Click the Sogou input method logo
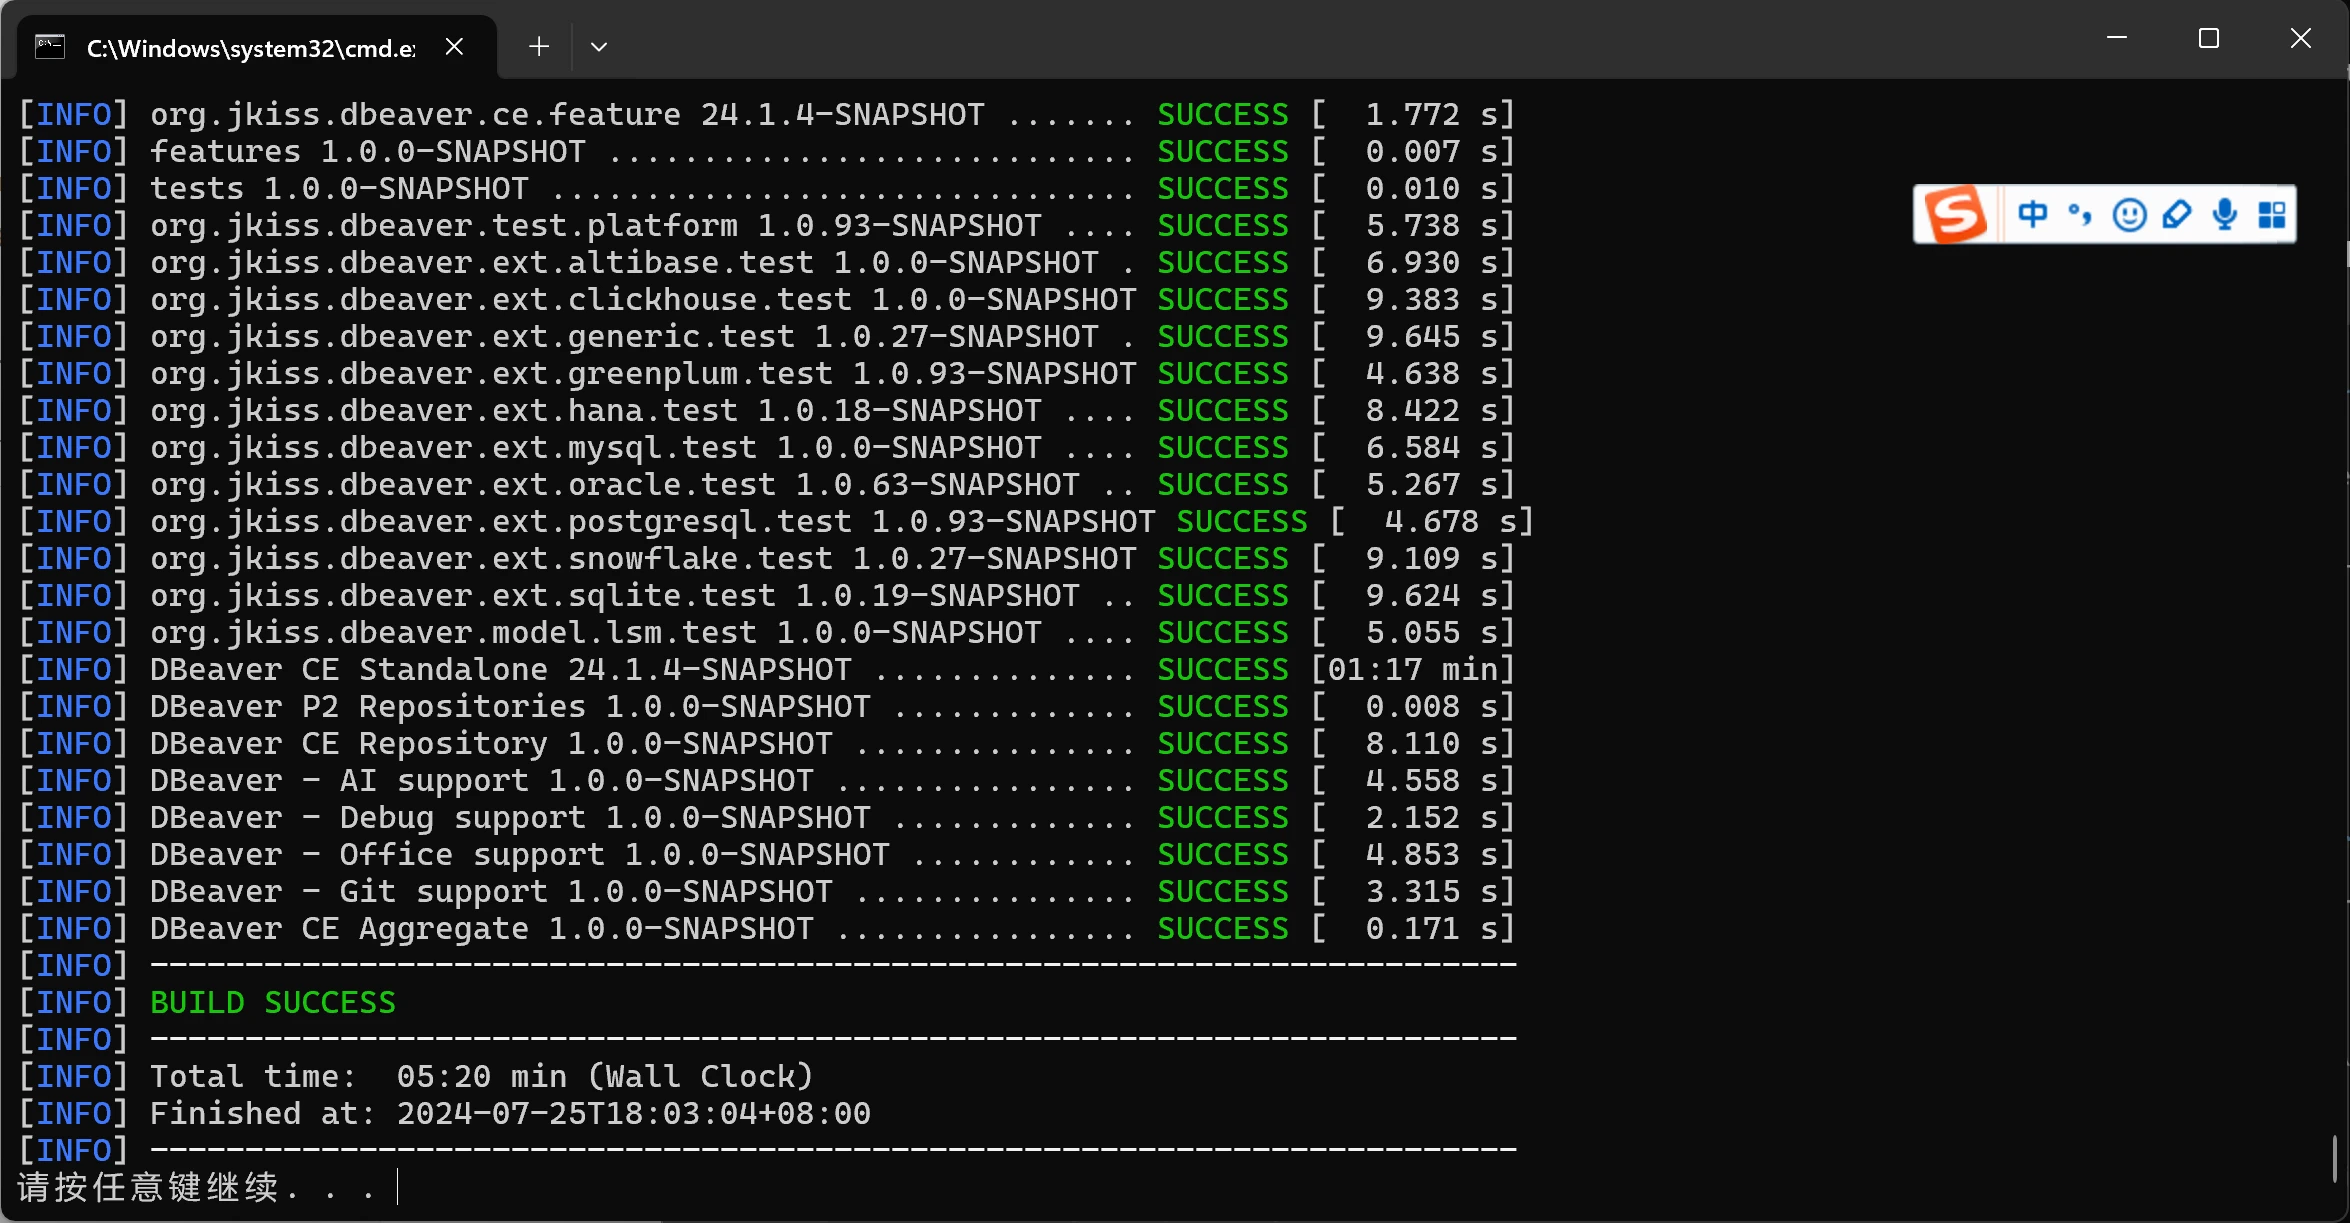This screenshot has height=1223, width=2350. (x=1955, y=214)
